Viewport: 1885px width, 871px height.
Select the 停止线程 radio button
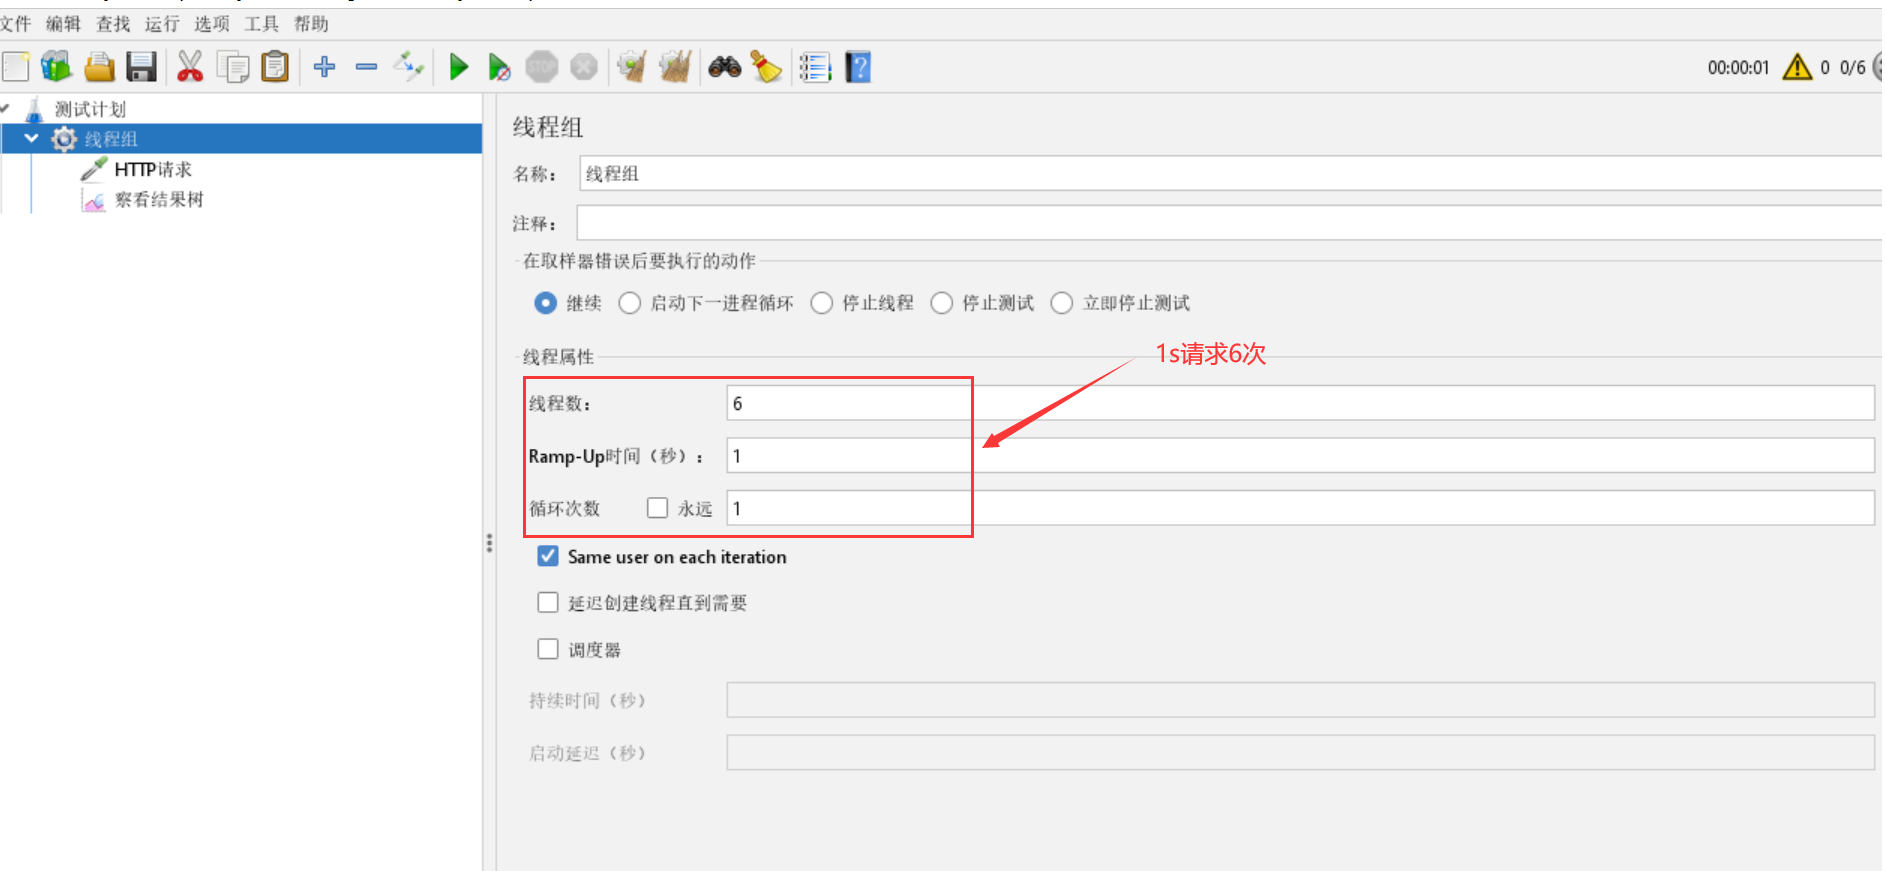click(x=821, y=303)
